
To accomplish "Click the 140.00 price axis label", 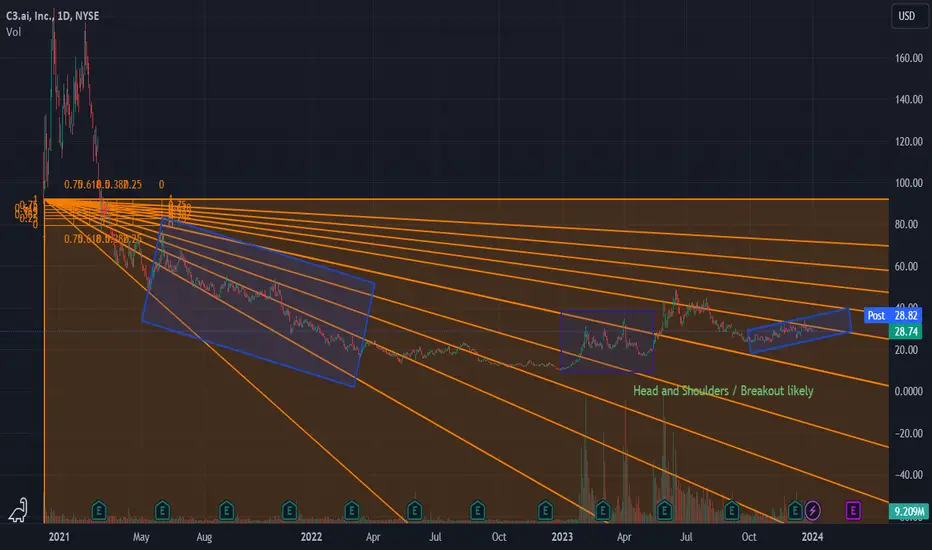I will pyautogui.click(x=909, y=100).
